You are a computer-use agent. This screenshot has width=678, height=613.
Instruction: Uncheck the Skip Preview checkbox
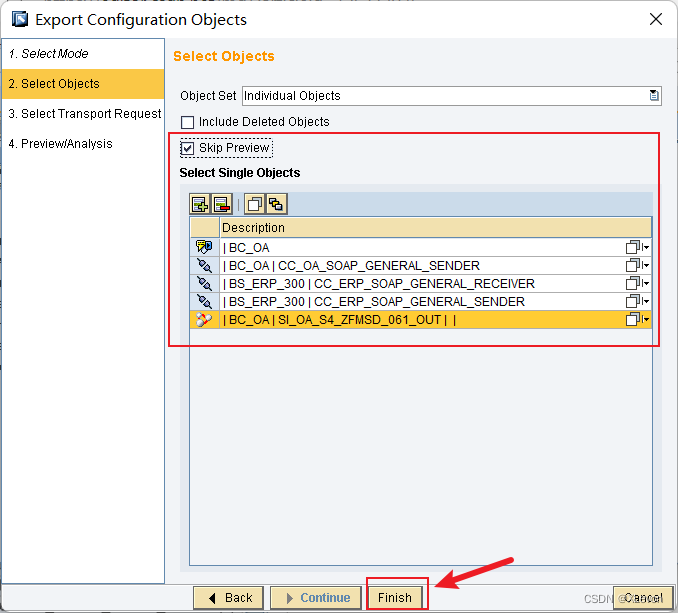(187, 148)
